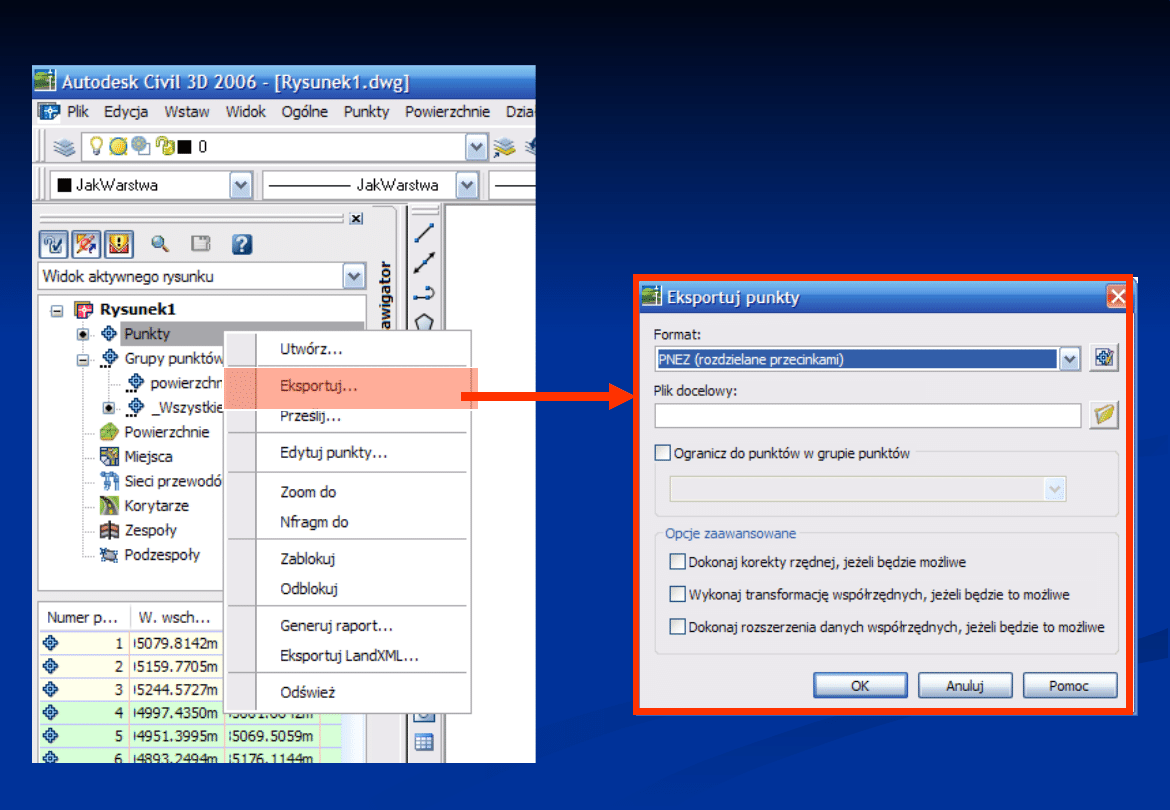Enable Dokonaj korekty rzędnej checkbox

[678, 562]
